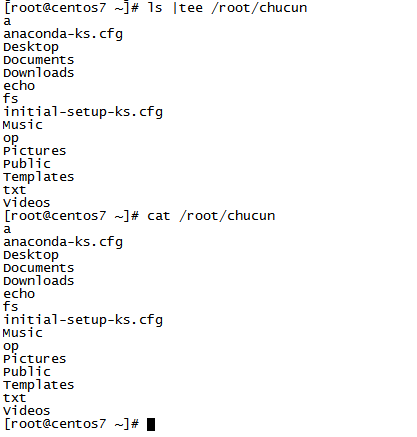The width and height of the screenshot is (417, 437).
Task: Click the first 'Desktop' entry in ls output
Action: [31, 47]
